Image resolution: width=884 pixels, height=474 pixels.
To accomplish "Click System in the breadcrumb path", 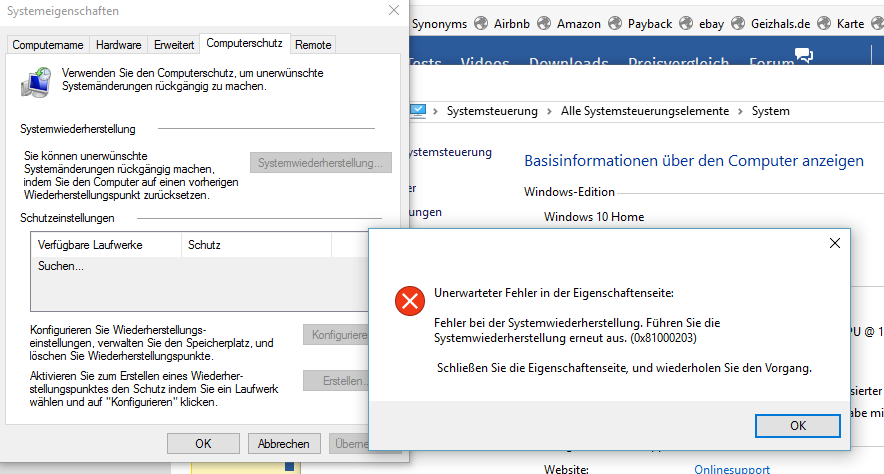I will click(770, 111).
